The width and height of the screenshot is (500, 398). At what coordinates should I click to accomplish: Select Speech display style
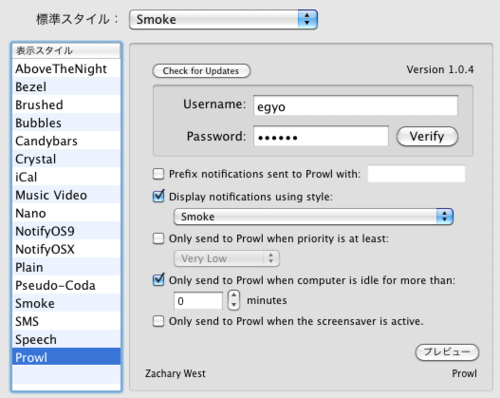tap(66, 339)
